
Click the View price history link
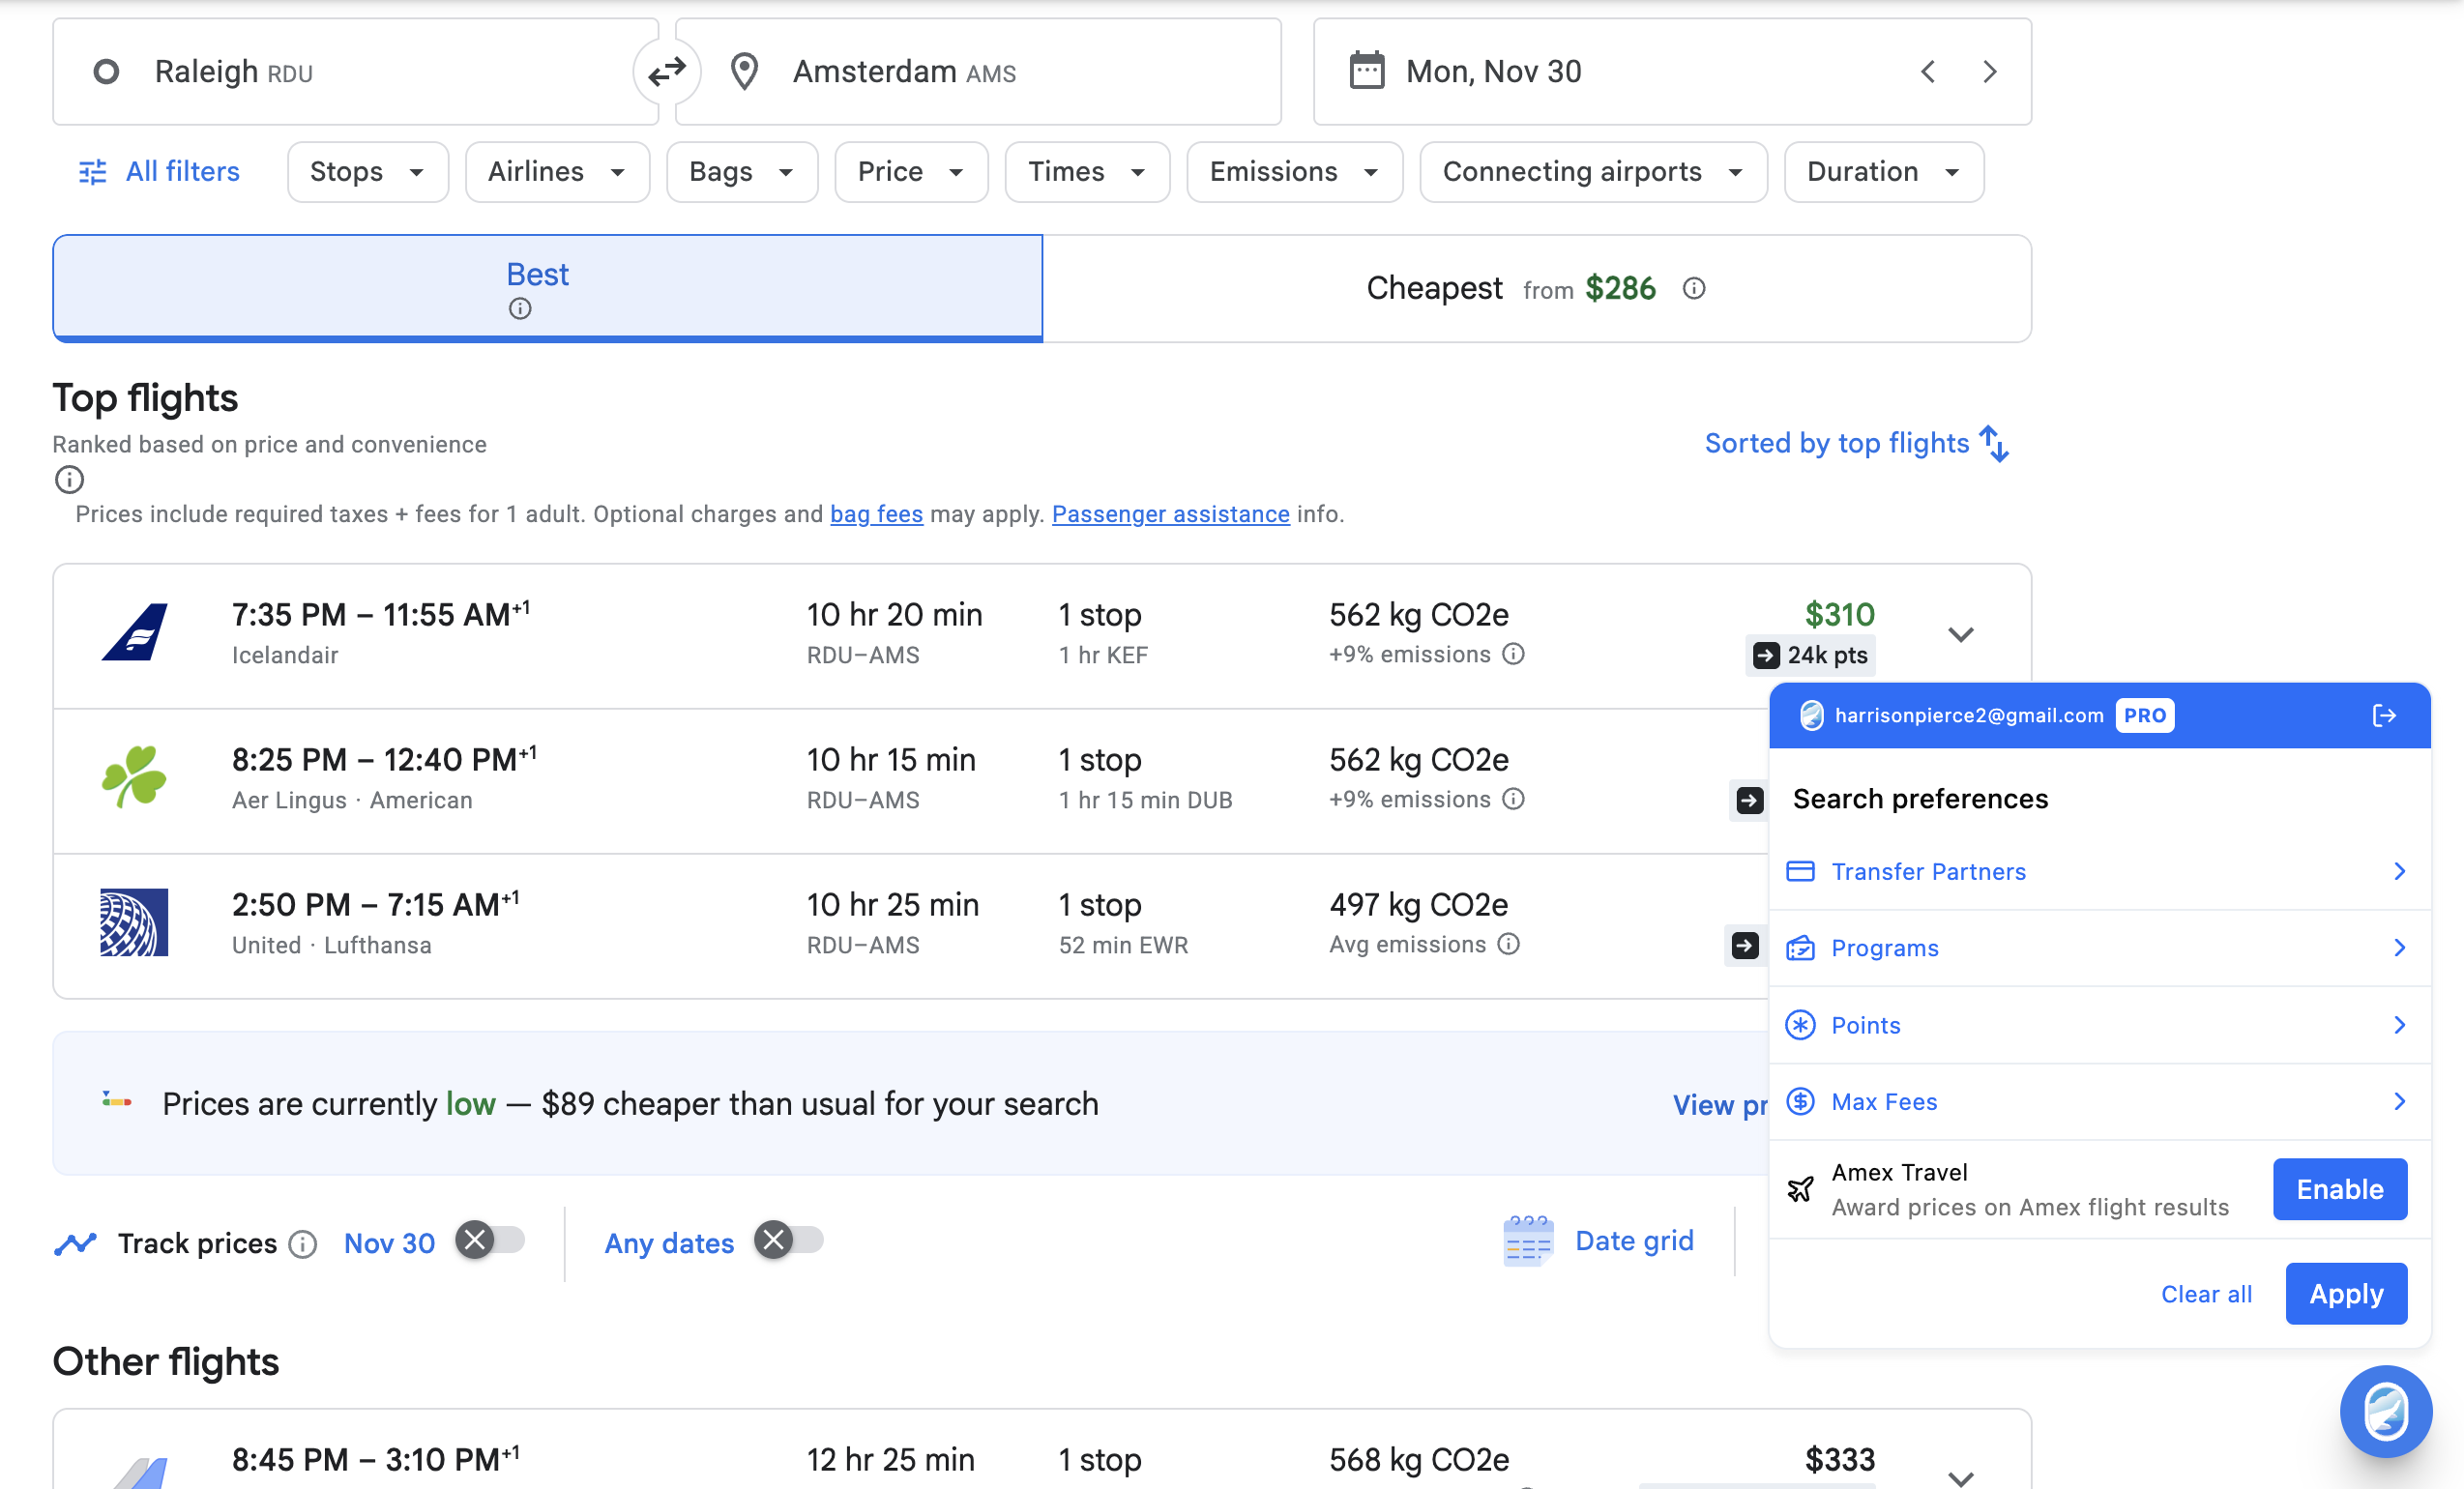(x=1720, y=1104)
